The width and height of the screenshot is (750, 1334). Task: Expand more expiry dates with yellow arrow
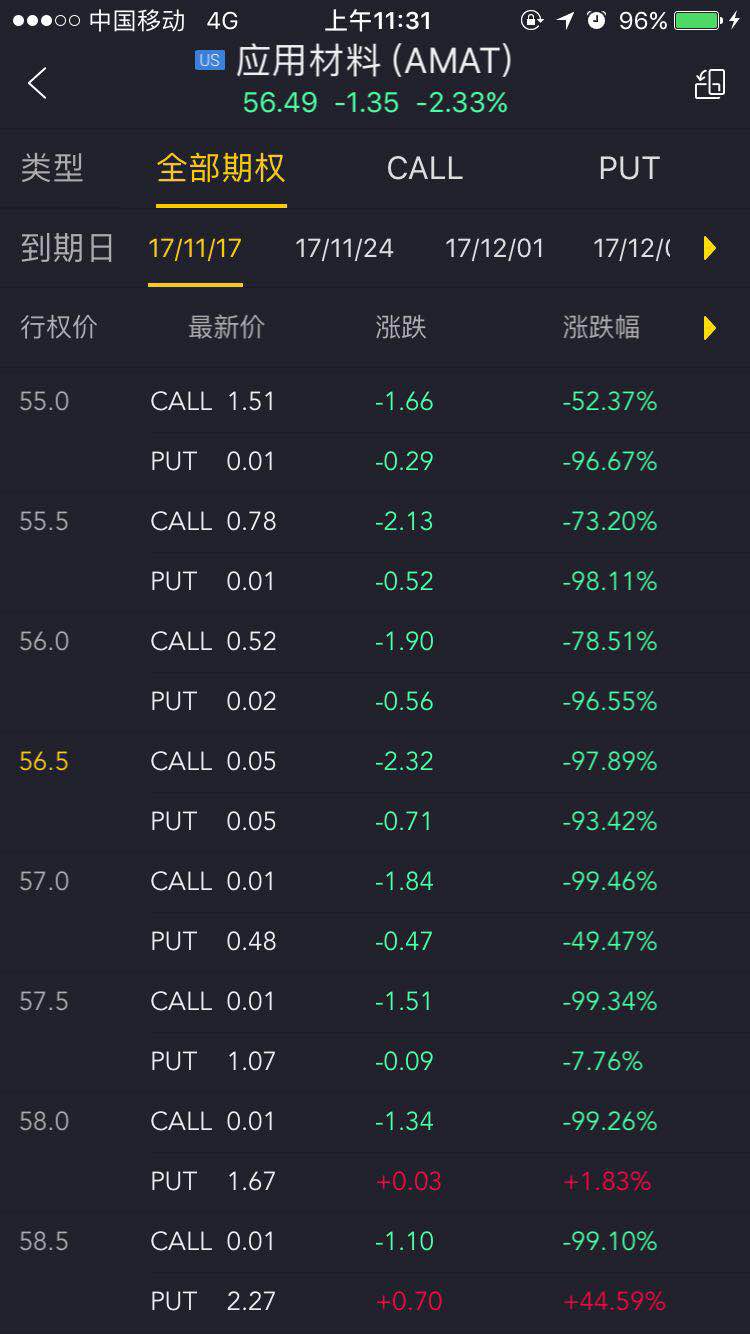coord(709,248)
